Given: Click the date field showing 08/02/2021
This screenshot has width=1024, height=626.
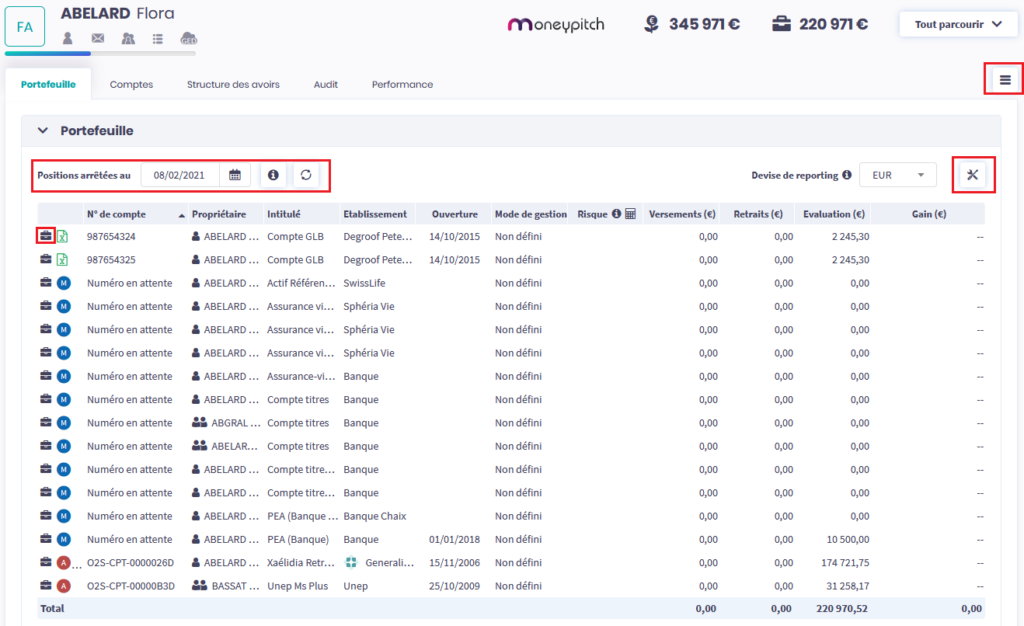Looking at the screenshot, I should pyautogui.click(x=179, y=175).
